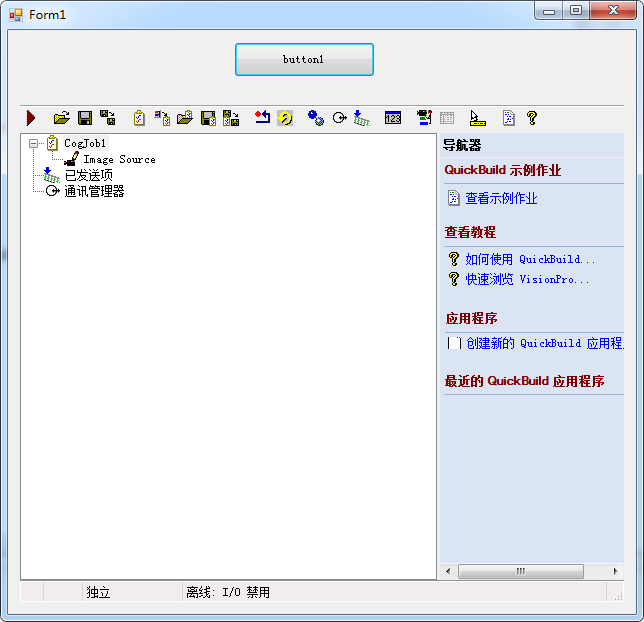Click the red Run jobs arrow icon
The height and width of the screenshot is (622, 644).
31,118
